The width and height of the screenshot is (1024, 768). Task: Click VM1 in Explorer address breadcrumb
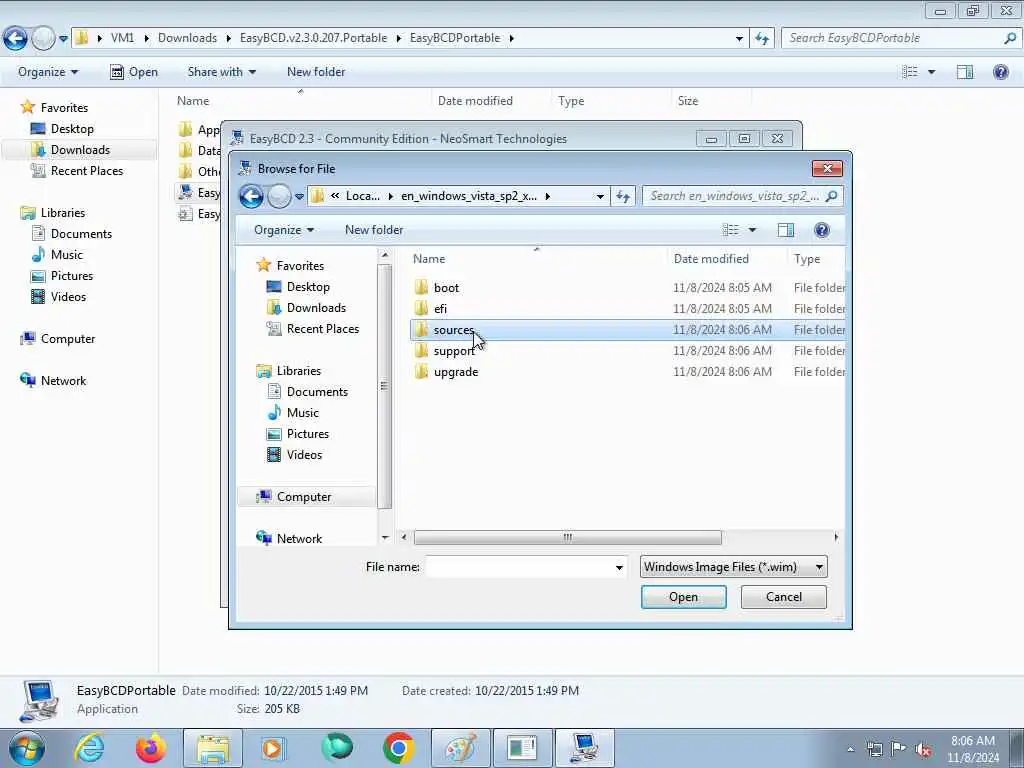[x=122, y=38]
